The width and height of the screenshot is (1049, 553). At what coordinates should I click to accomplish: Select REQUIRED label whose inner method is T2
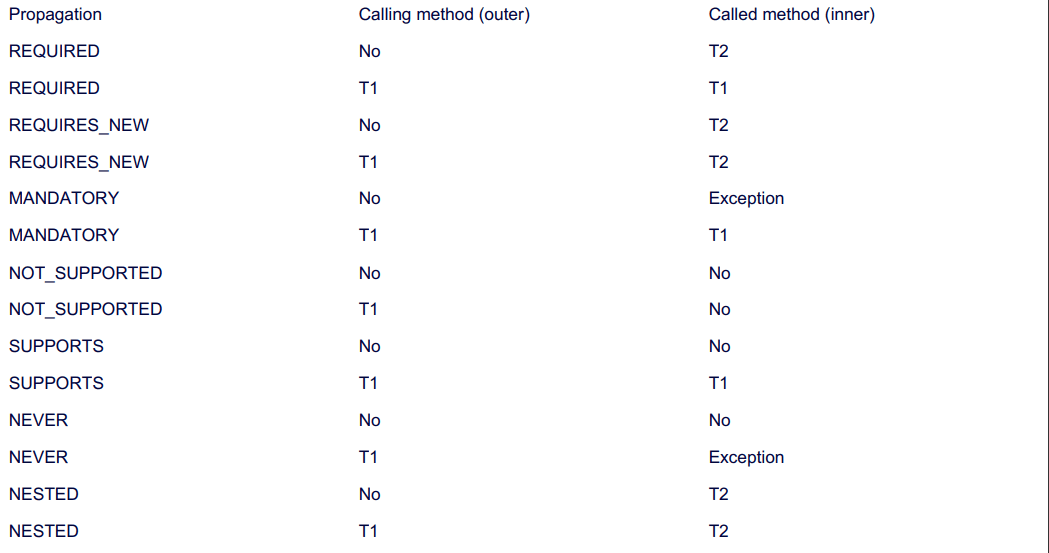[x=54, y=51]
